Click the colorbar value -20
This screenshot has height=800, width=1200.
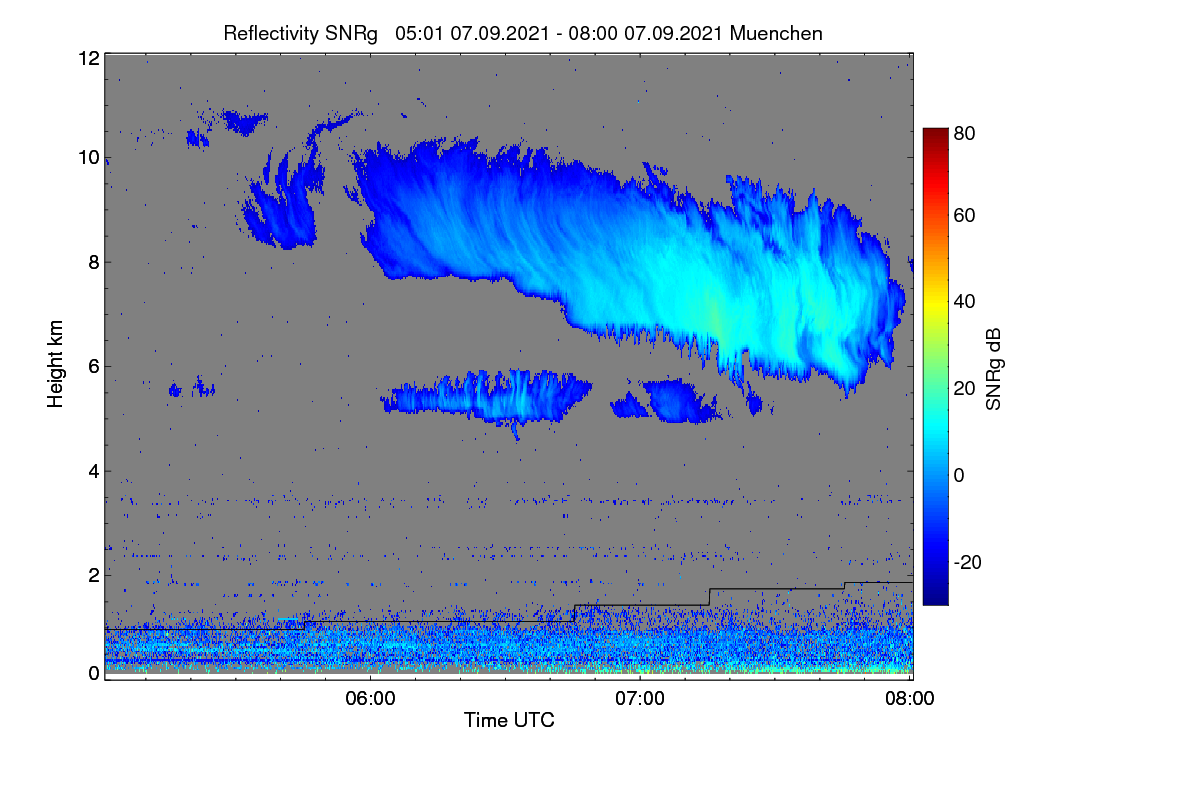coord(967,562)
